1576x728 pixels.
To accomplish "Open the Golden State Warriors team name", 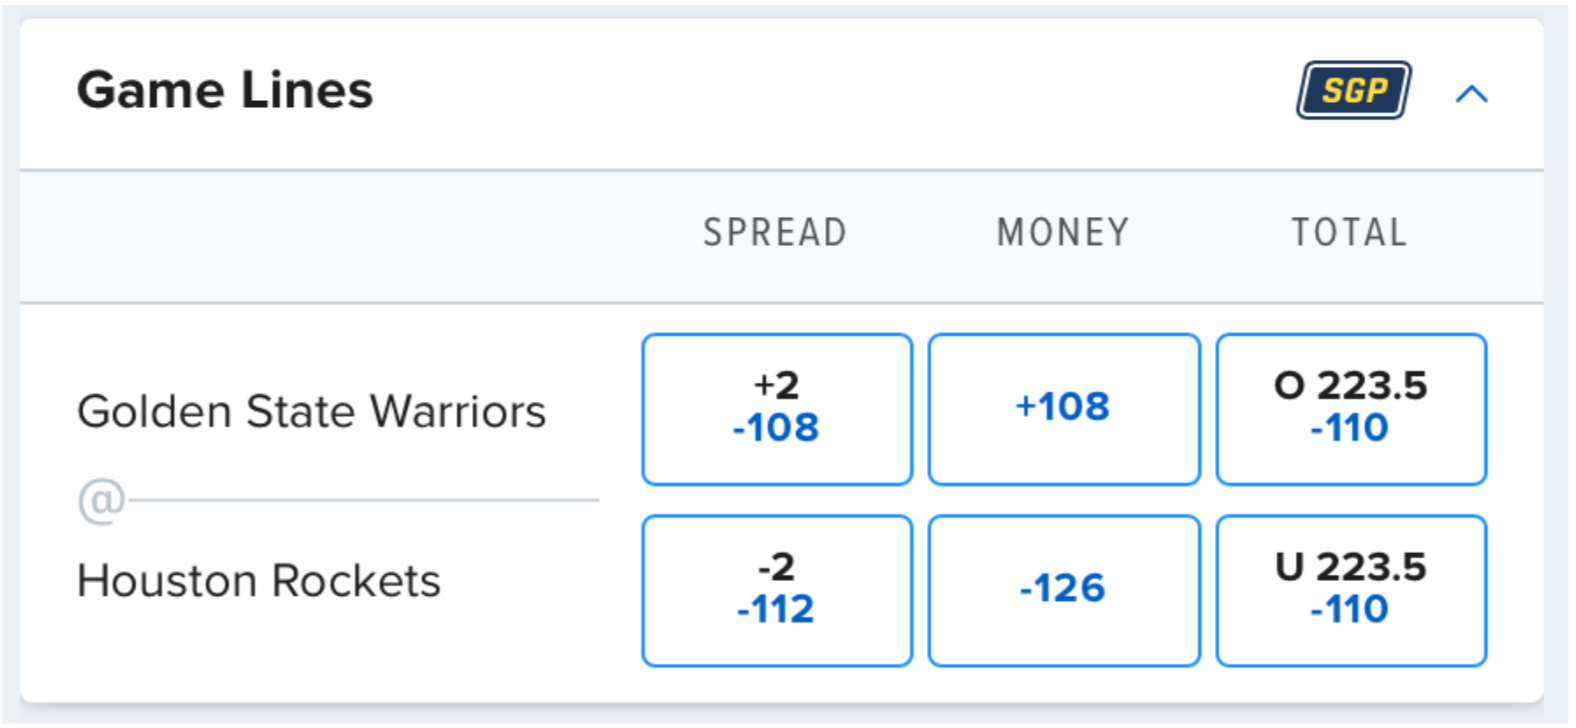I will (311, 412).
